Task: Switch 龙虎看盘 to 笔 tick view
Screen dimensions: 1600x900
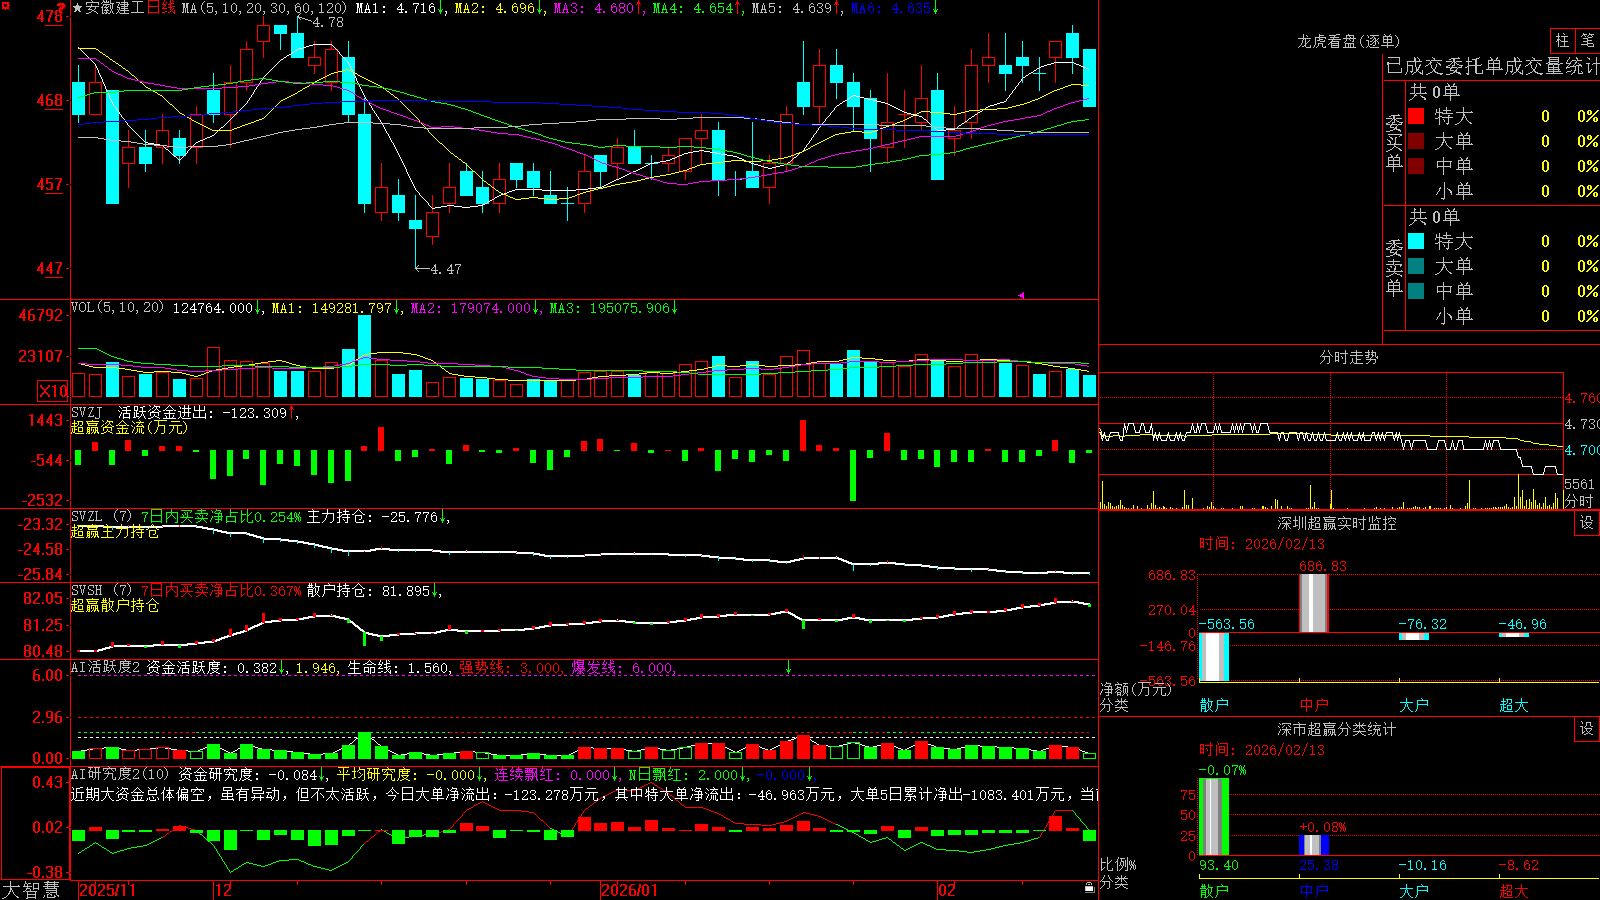Action: click(1587, 41)
